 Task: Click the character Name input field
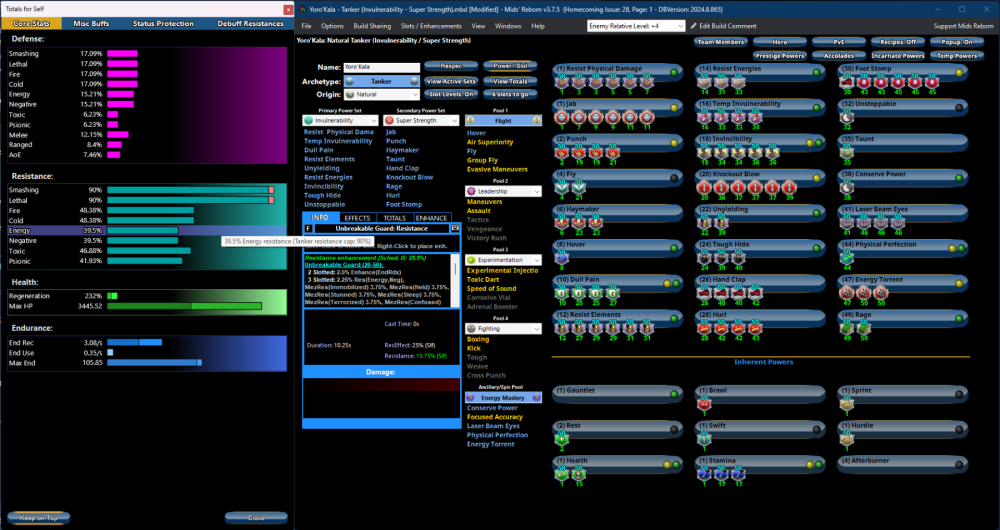381,66
